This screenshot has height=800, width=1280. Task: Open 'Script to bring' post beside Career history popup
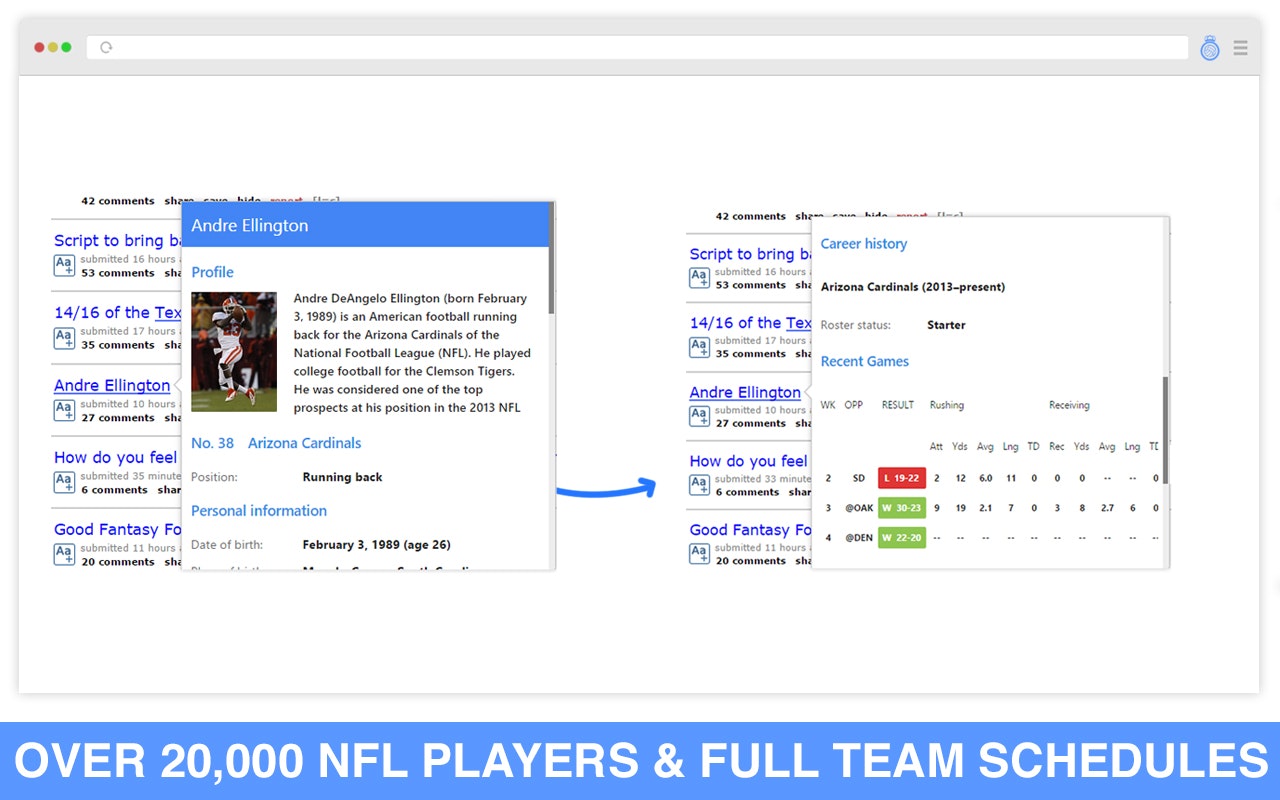coord(750,254)
